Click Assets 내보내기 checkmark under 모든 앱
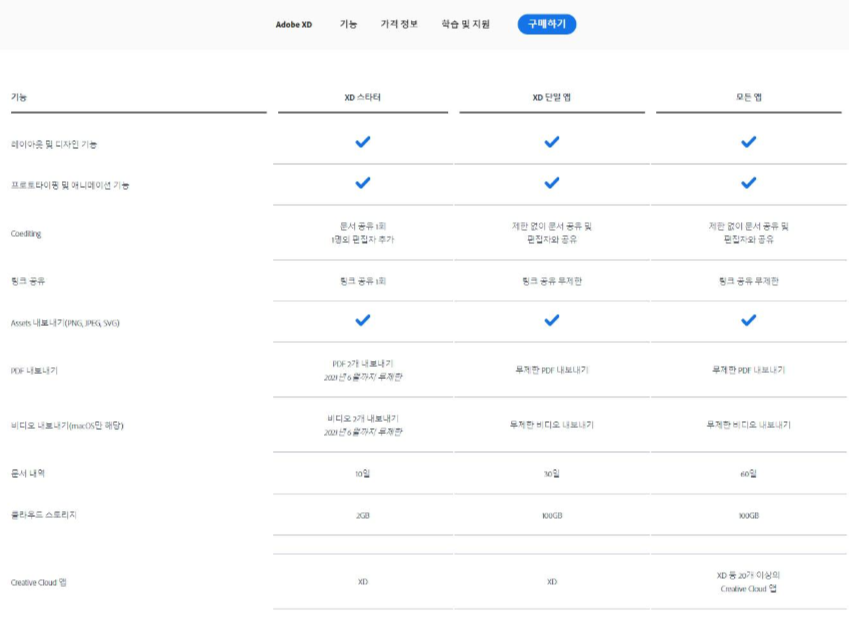849x619 pixels. [748, 321]
